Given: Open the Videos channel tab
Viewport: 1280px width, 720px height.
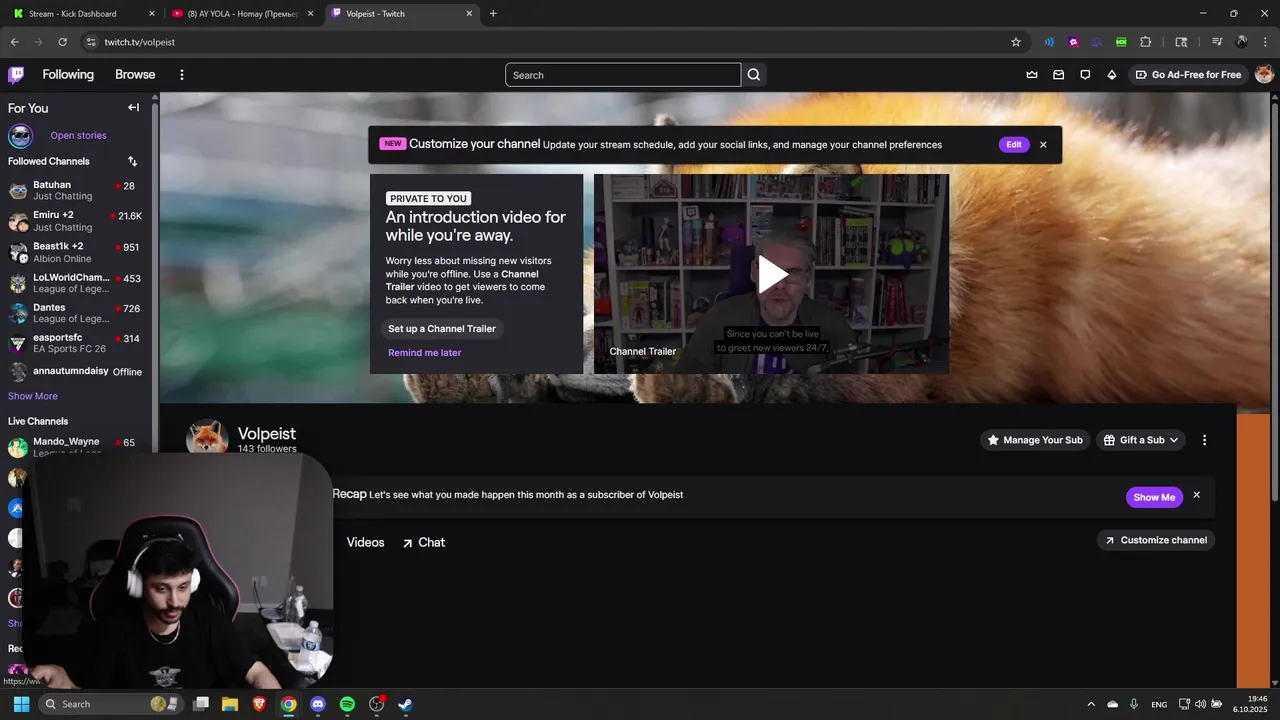Looking at the screenshot, I should point(365,542).
